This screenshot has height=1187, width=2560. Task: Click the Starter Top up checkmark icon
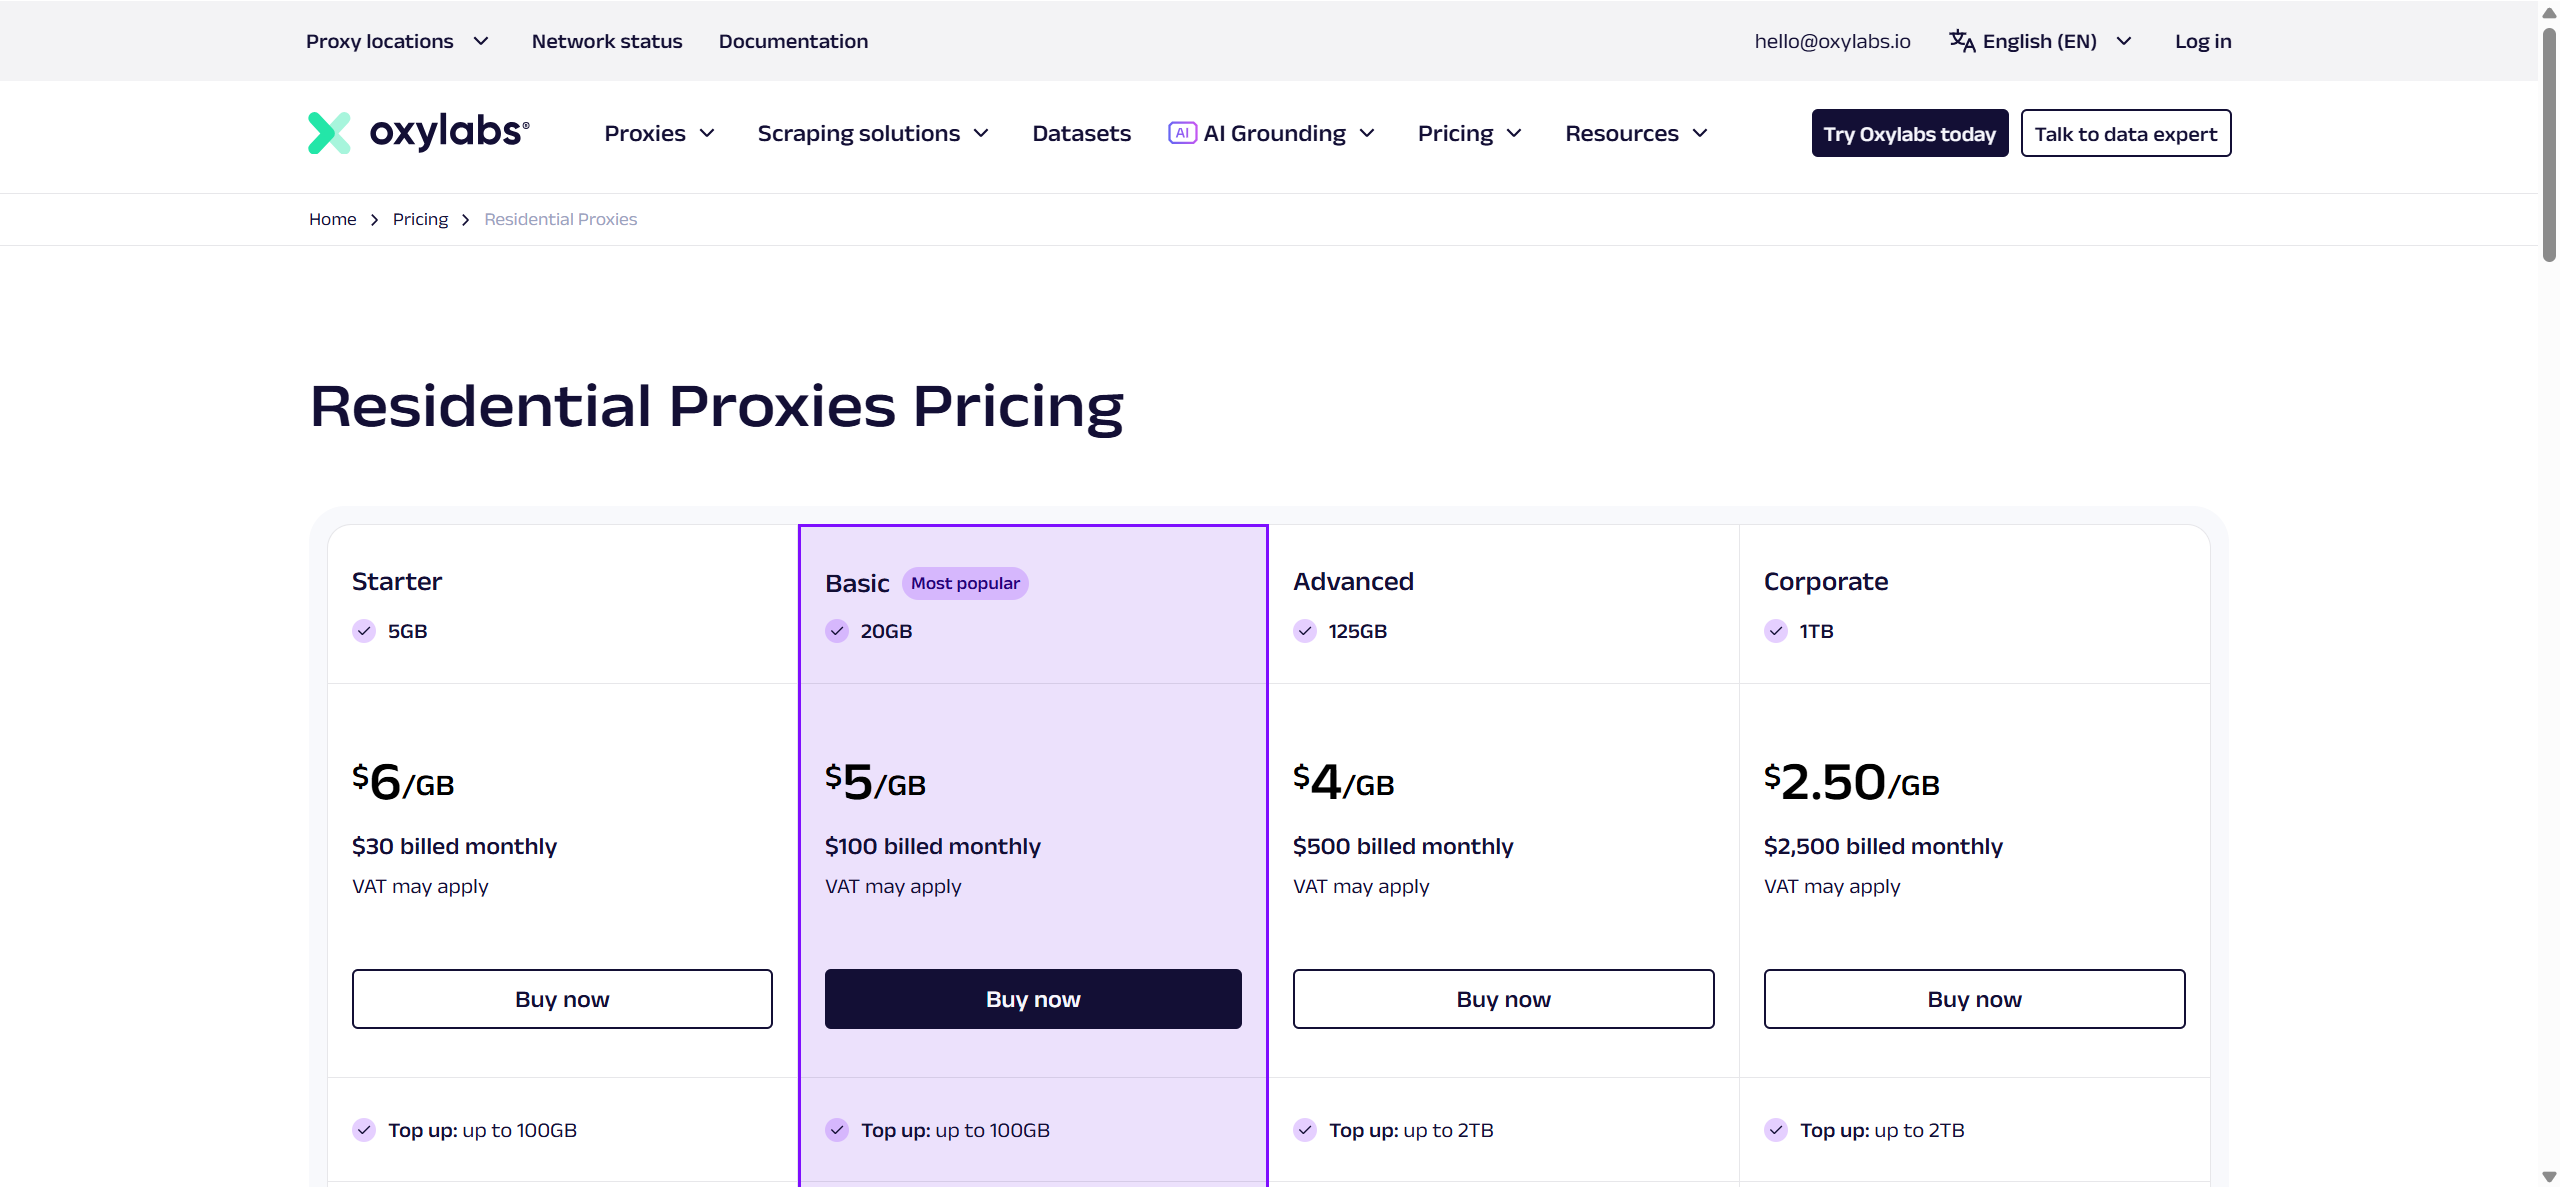364,1130
